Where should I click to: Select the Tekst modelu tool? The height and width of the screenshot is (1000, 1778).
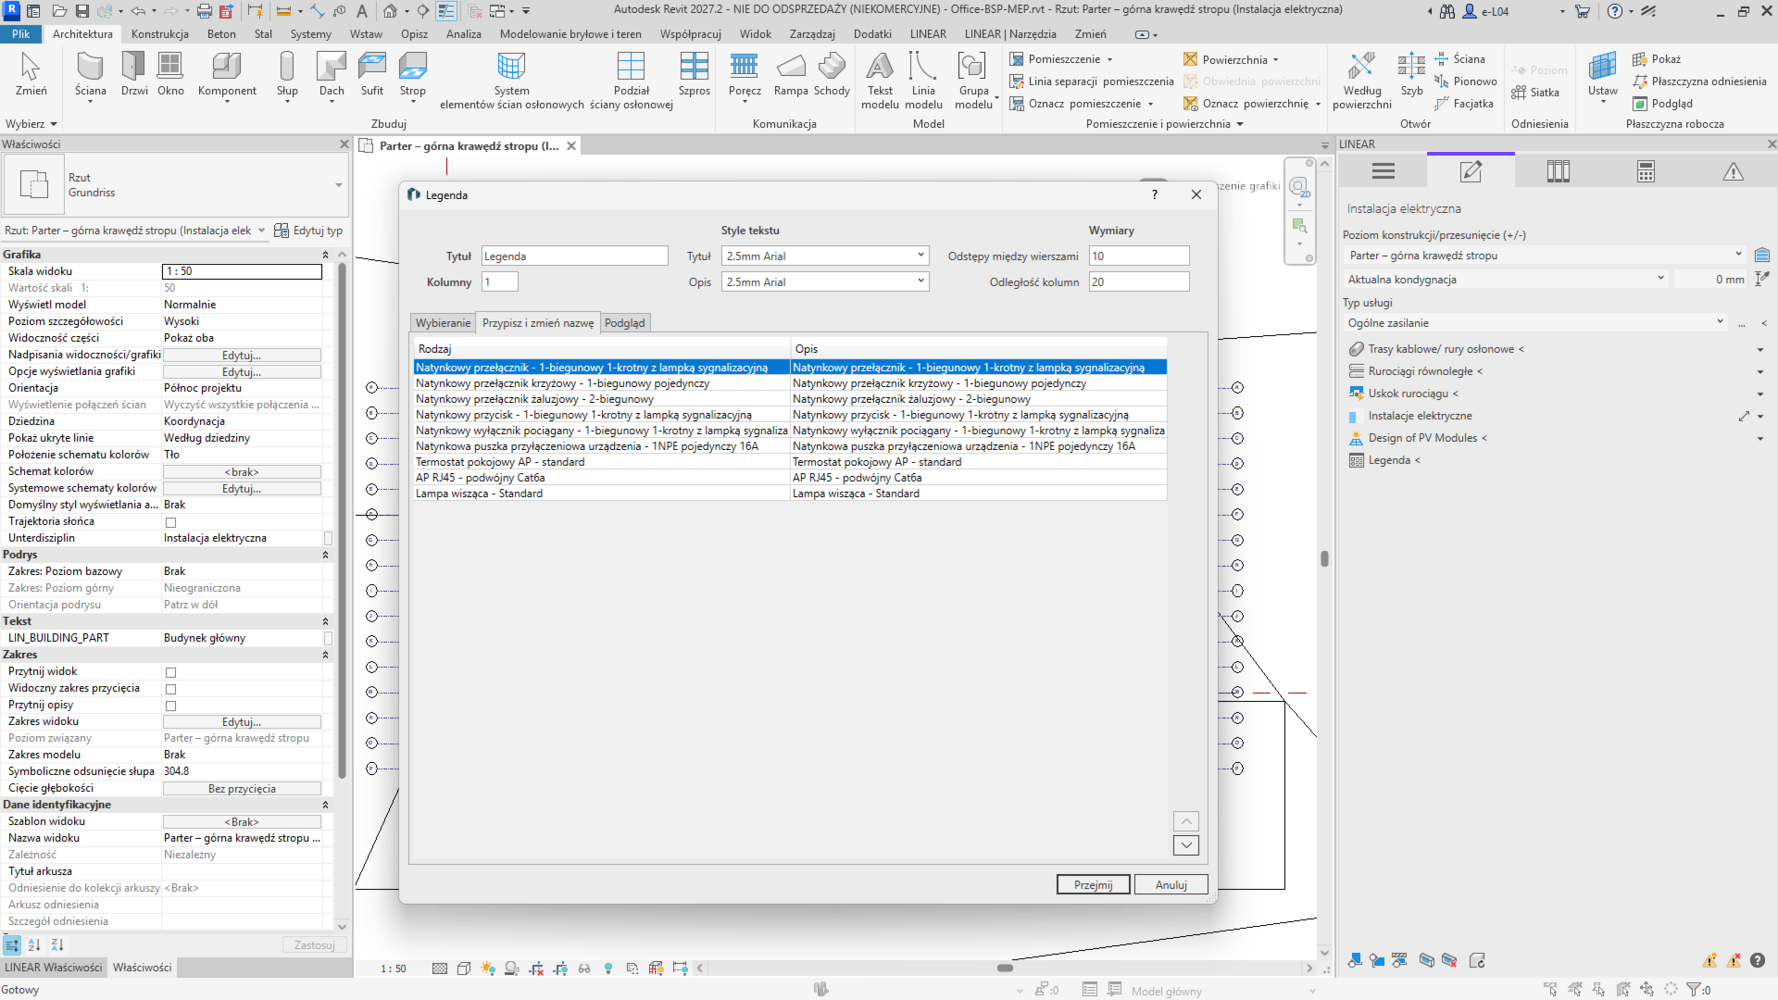[x=879, y=80]
